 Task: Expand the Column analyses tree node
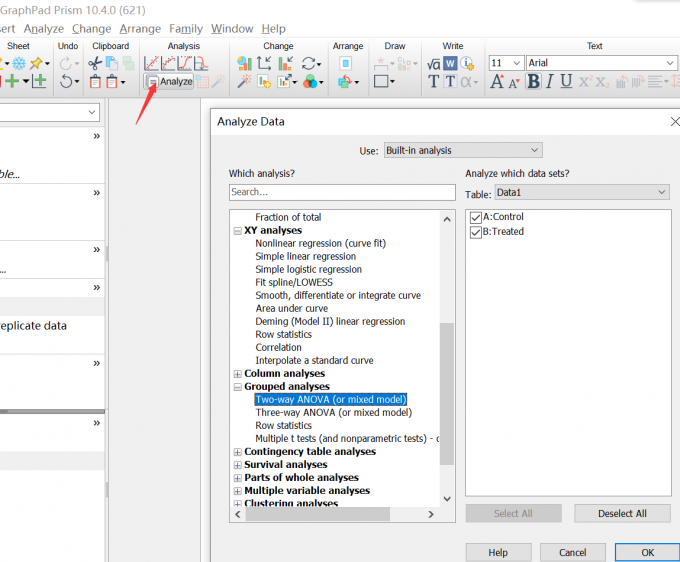tap(238, 374)
